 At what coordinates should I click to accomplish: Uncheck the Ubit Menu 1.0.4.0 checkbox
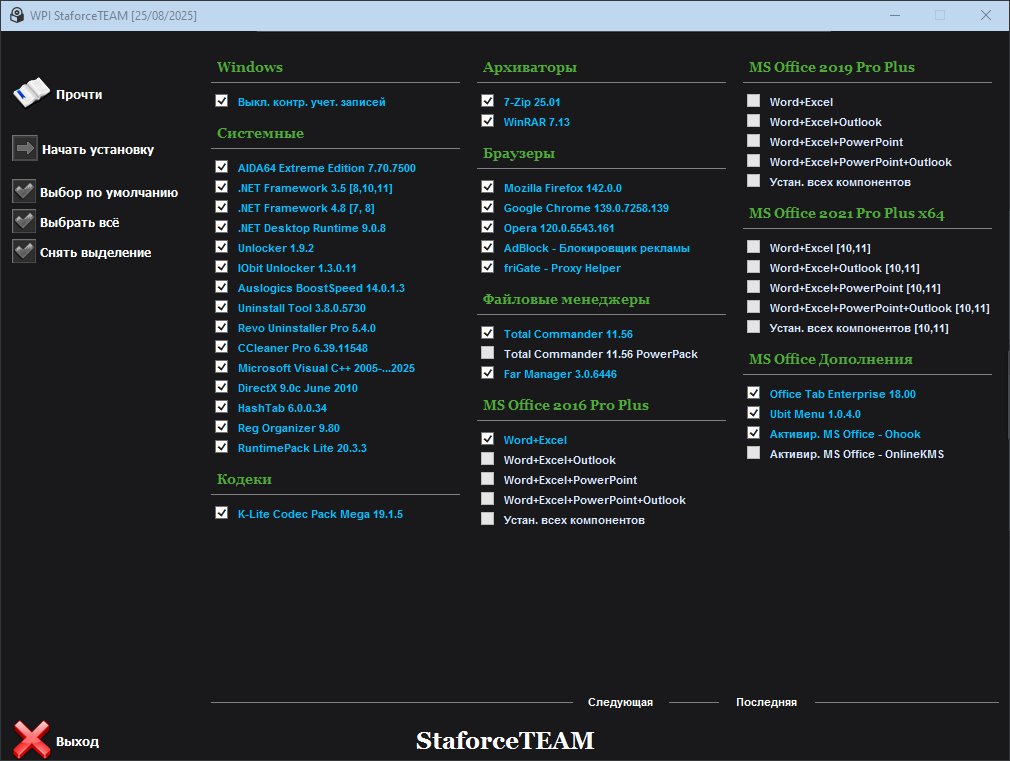[754, 413]
